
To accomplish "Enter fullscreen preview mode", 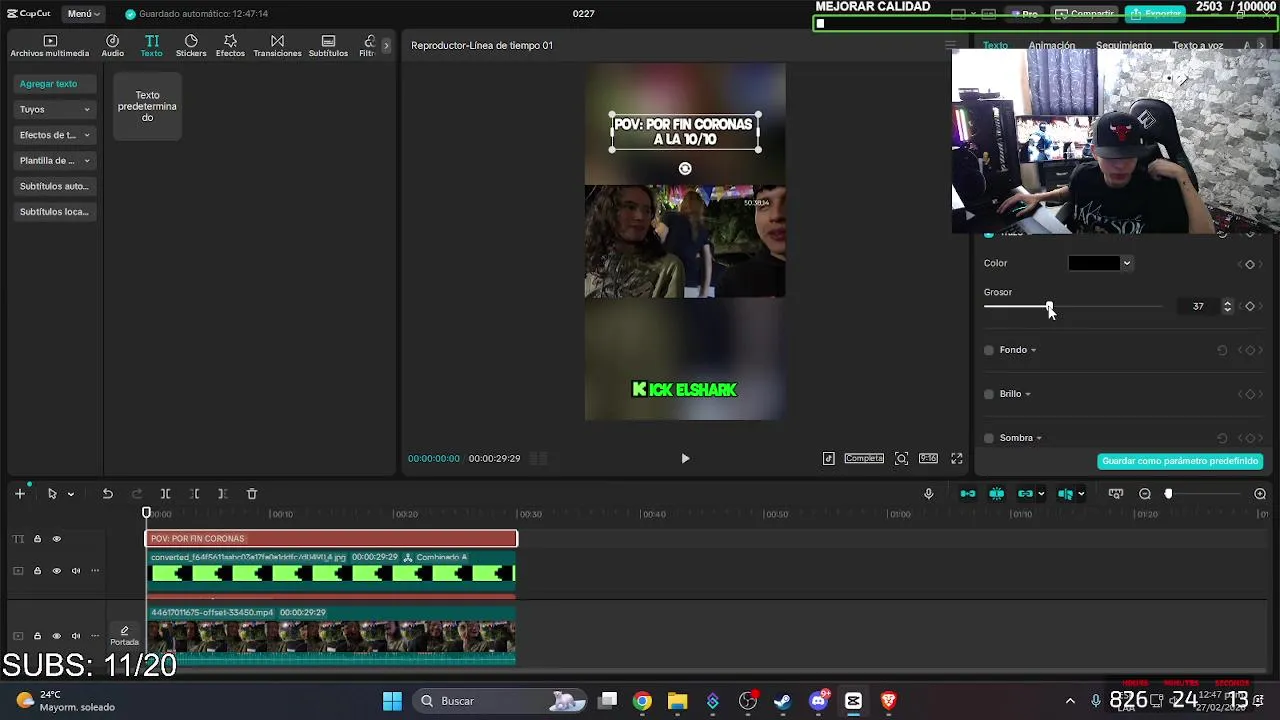I will pos(957,459).
